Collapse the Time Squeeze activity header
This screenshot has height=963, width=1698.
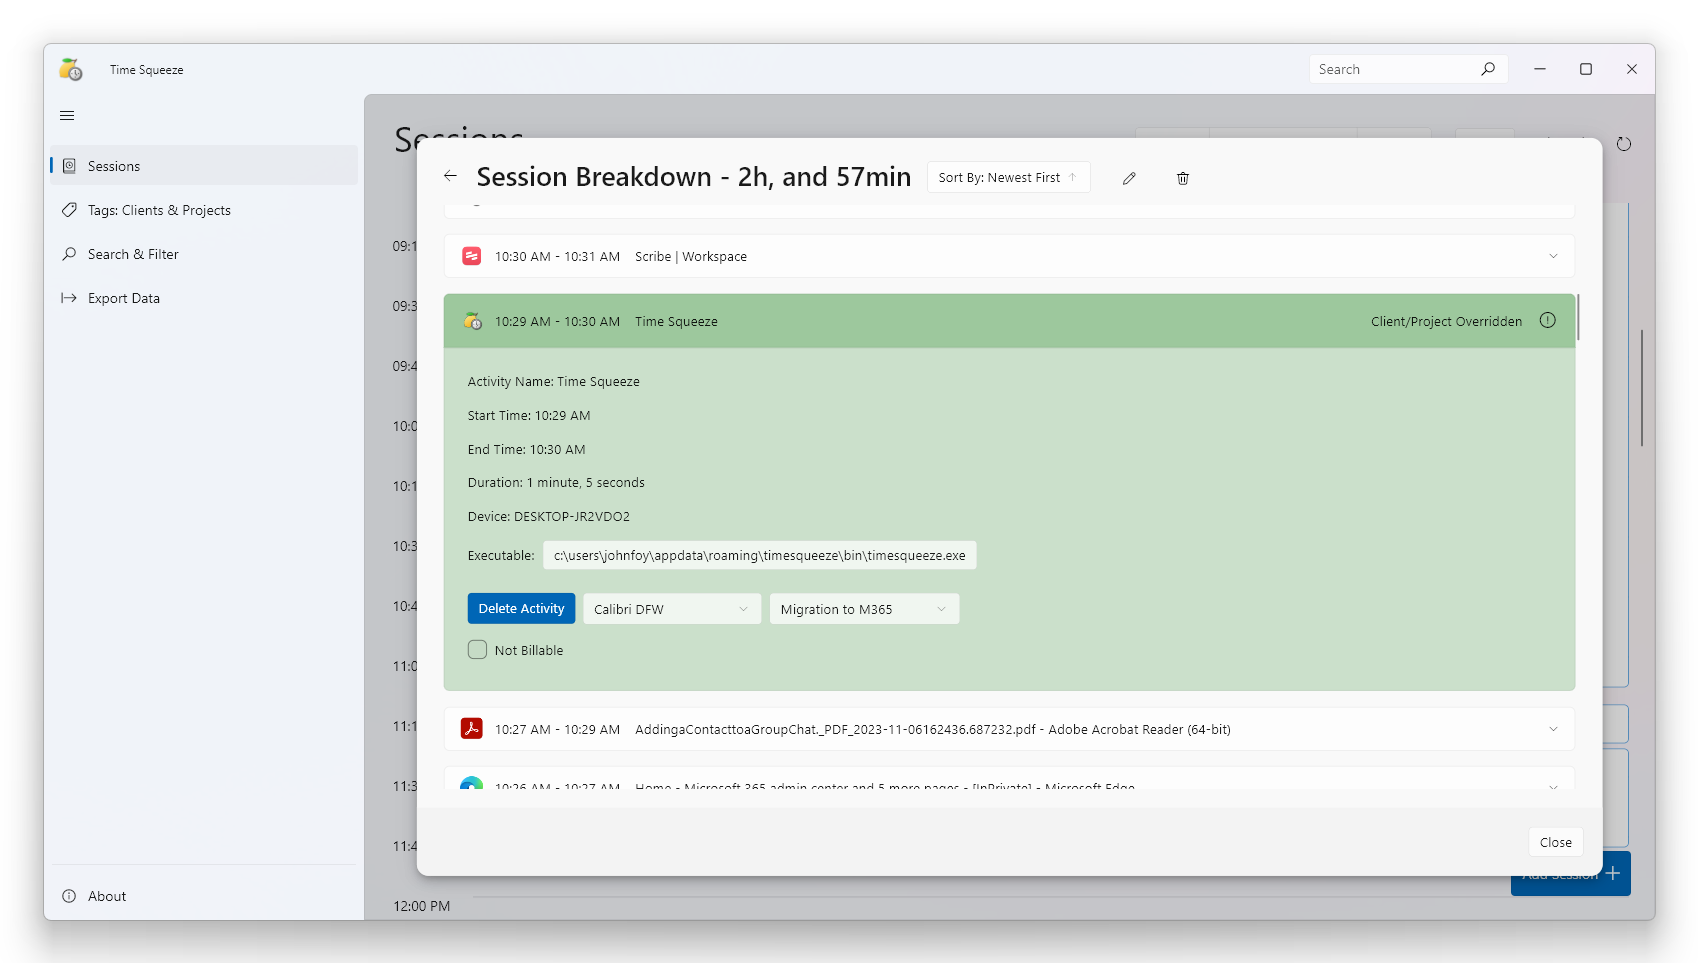click(x=1009, y=321)
